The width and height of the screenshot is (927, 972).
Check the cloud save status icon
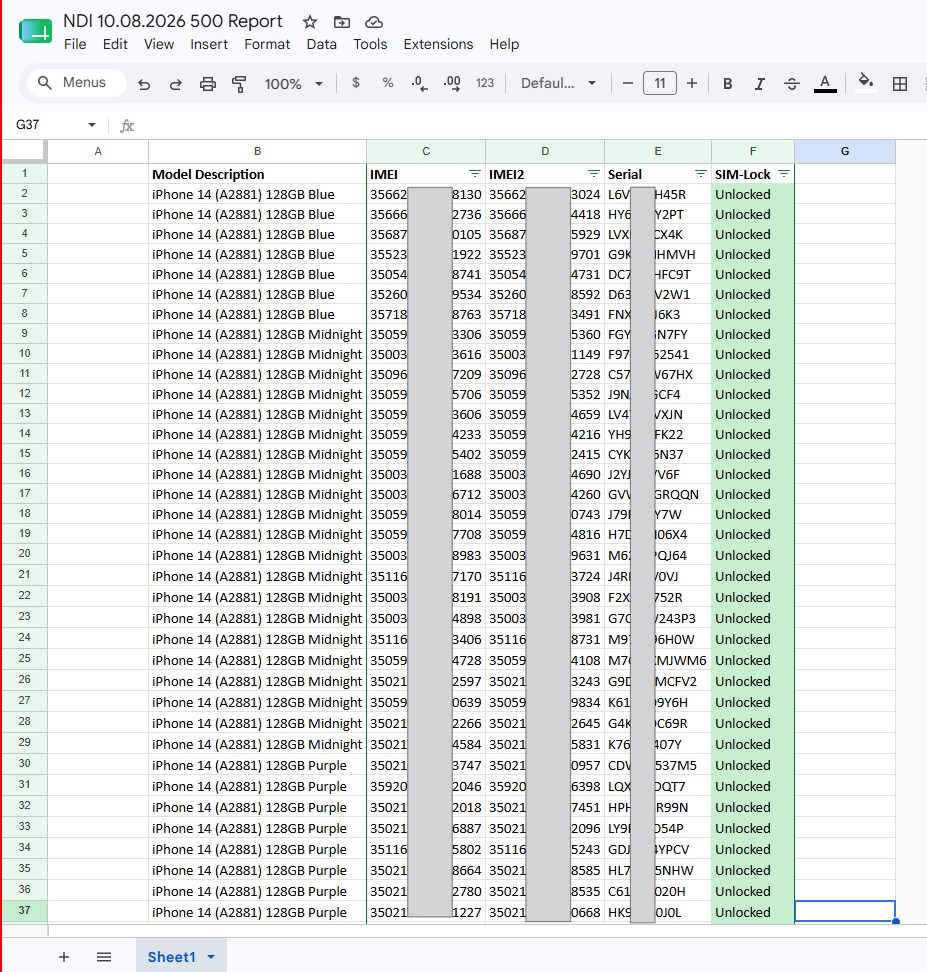tap(373, 22)
